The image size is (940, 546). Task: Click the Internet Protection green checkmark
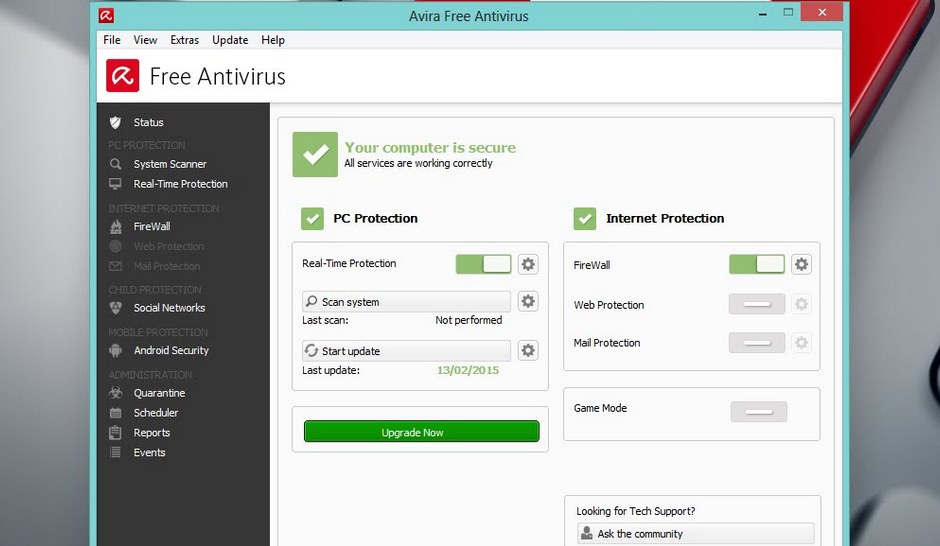[585, 219]
